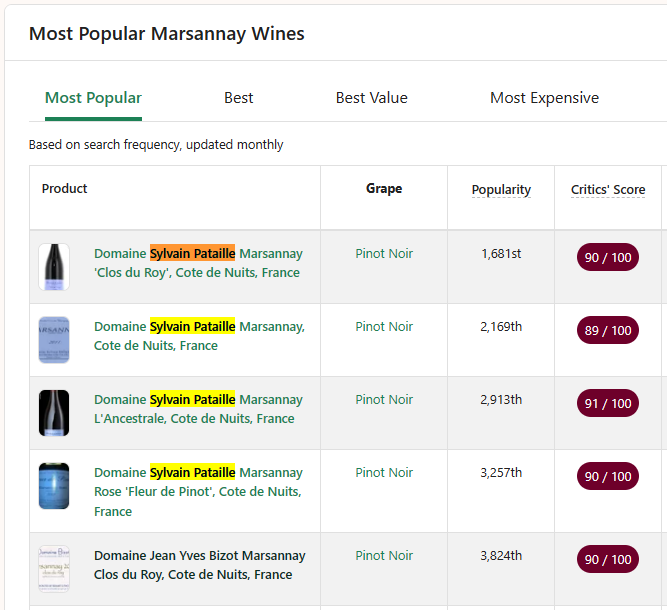Open Domaine Sylvain Pataille 'Clos du Roy' link
667x610 pixels.
tap(198, 263)
